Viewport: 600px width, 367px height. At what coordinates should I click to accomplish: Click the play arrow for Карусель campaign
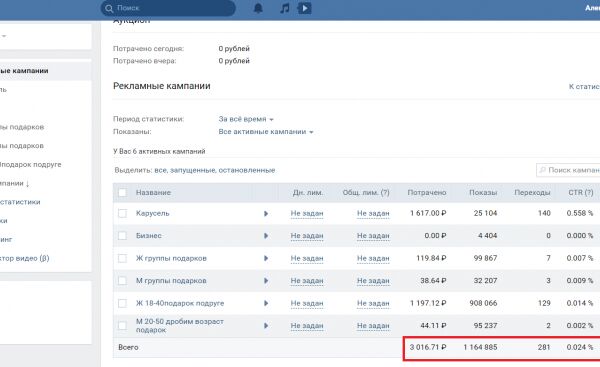coord(266,214)
